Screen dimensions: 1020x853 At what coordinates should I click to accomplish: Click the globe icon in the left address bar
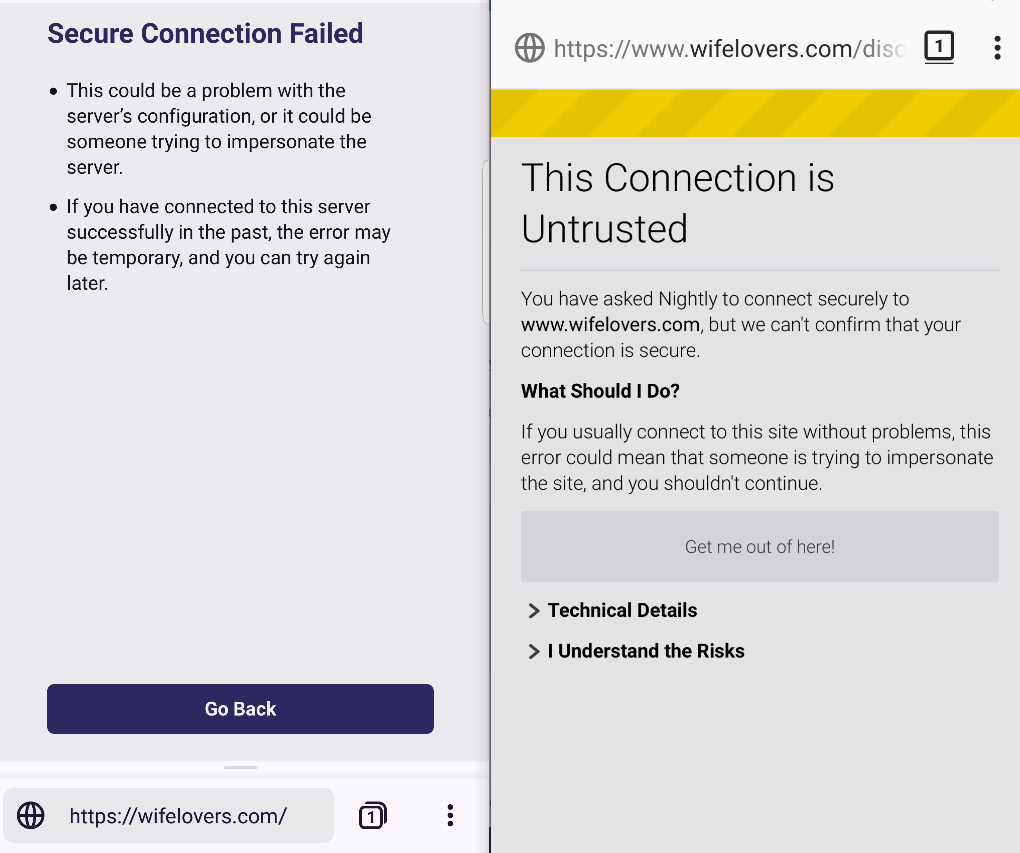(x=31, y=815)
